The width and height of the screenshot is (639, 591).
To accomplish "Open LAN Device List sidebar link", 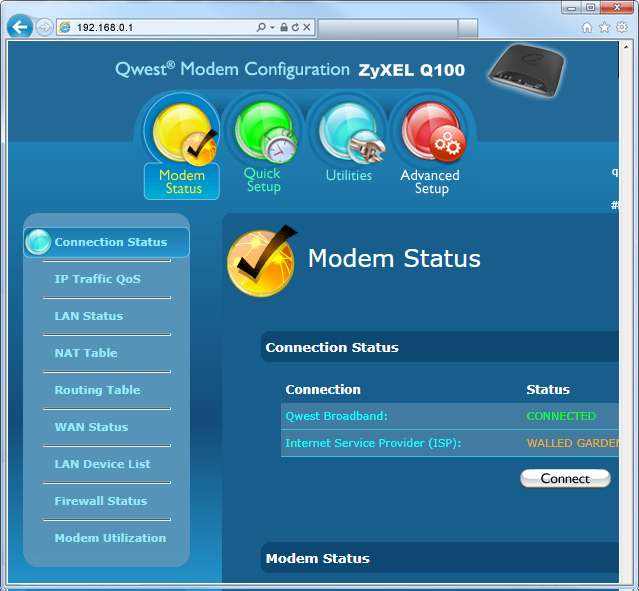I will click(103, 464).
